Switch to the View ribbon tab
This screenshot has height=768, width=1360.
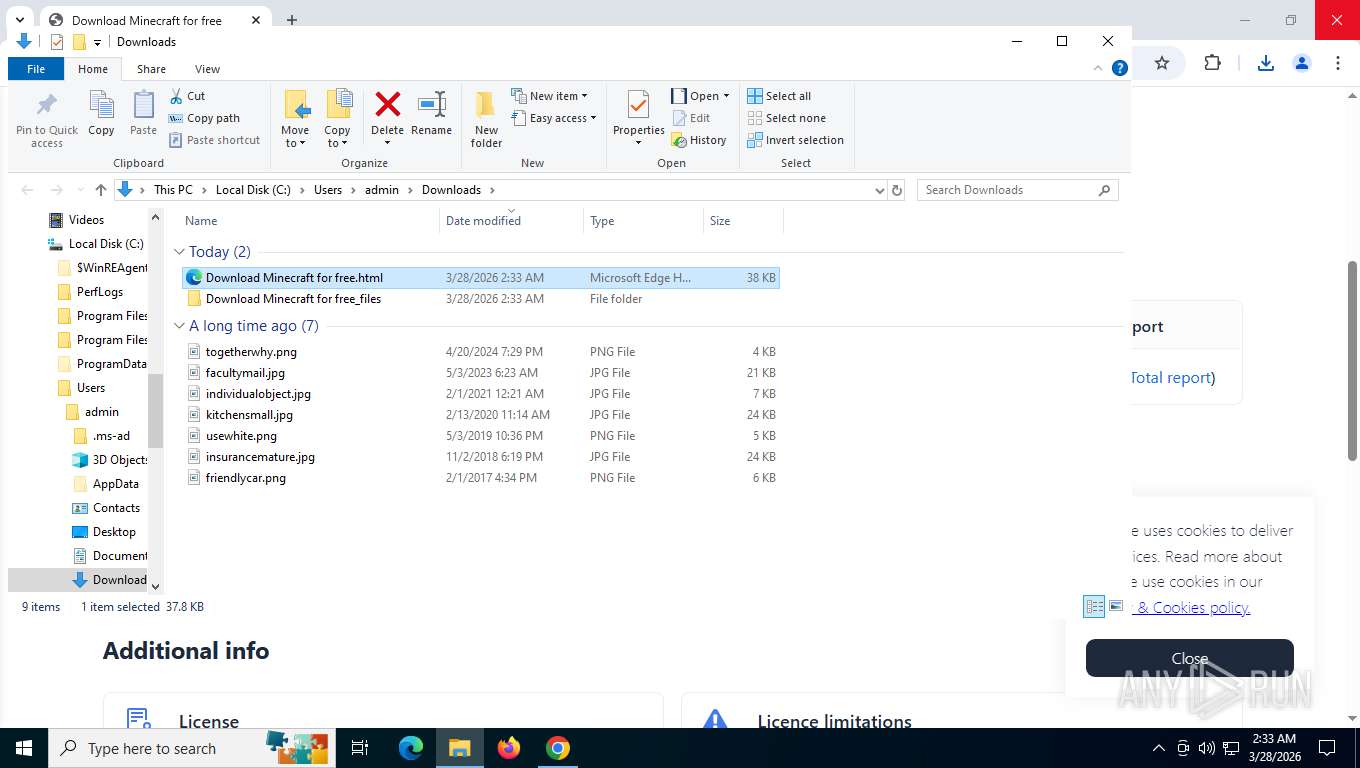coord(207,69)
